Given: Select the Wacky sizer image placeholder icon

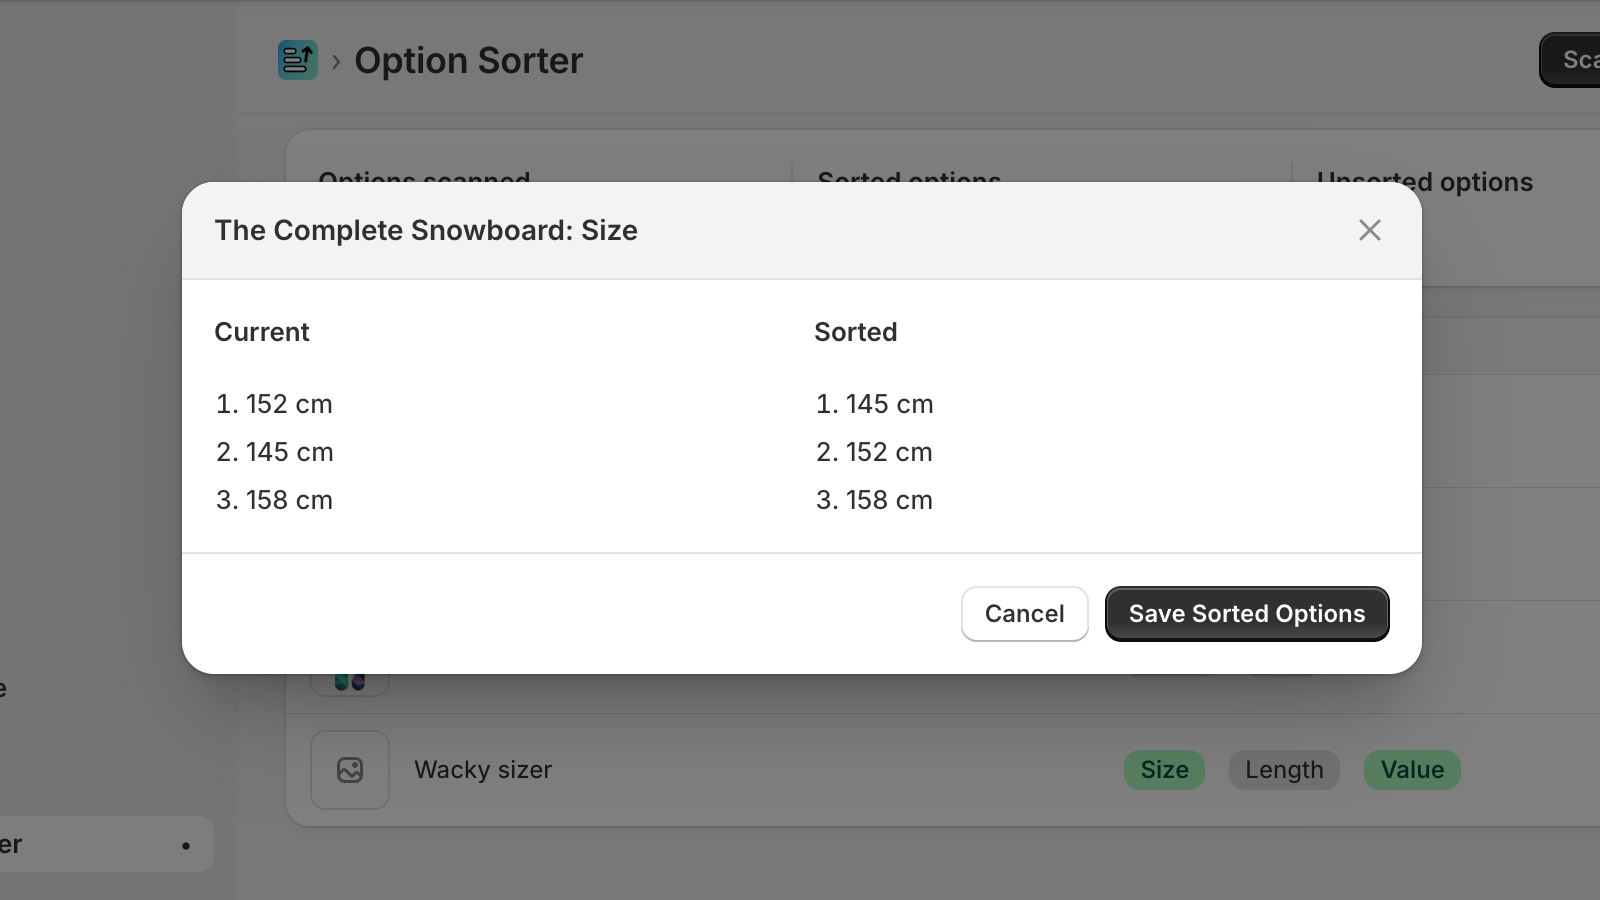Looking at the screenshot, I should click(350, 770).
